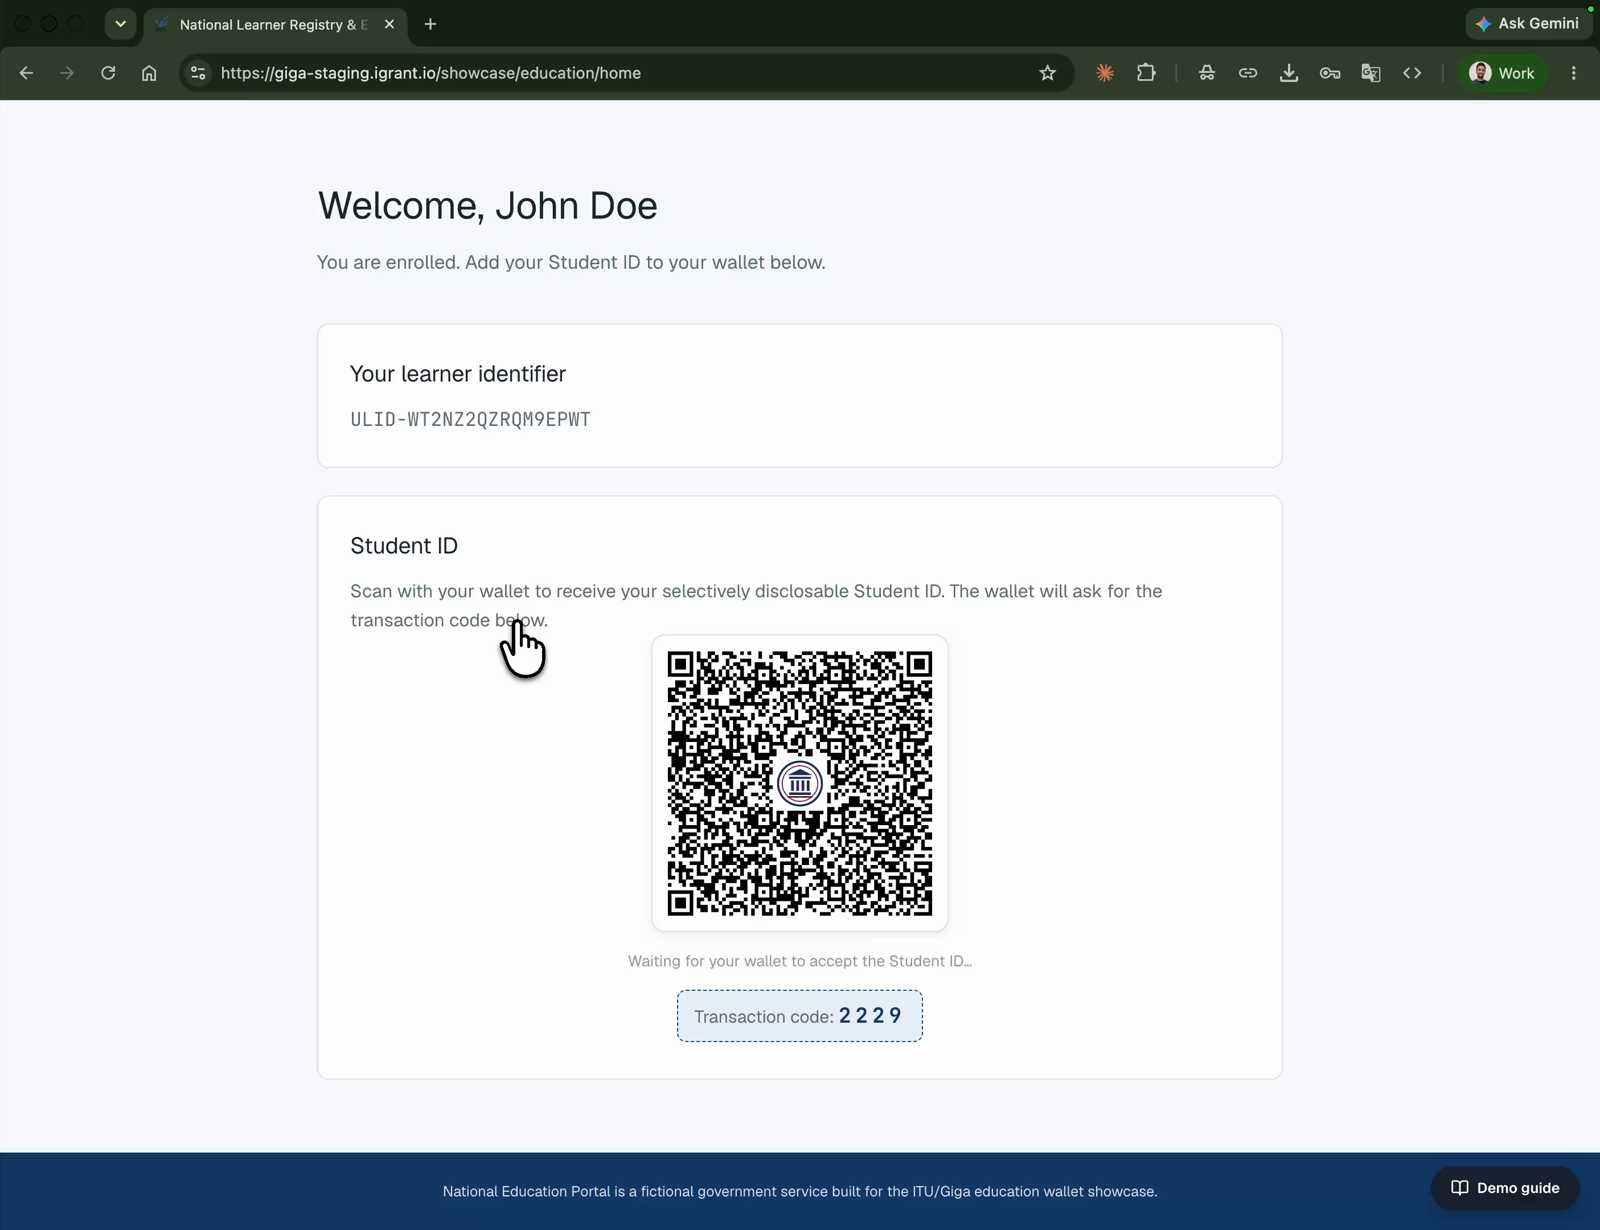Viewport: 1600px width, 1230px height.
Task: Click the 'You are enrolled' subtitle
Action: [571, 262]
